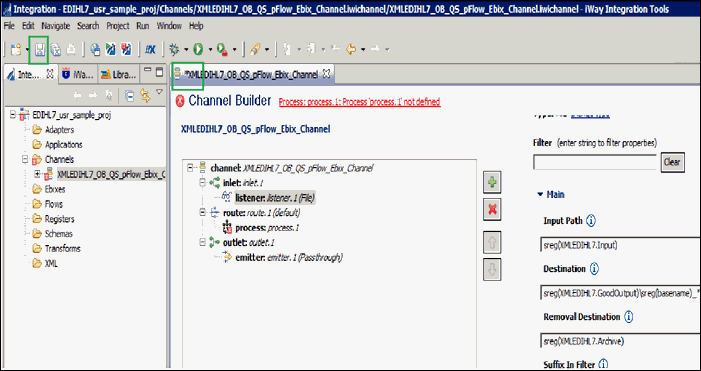
Task: Select the Ebixes folder
Action: 55,189
